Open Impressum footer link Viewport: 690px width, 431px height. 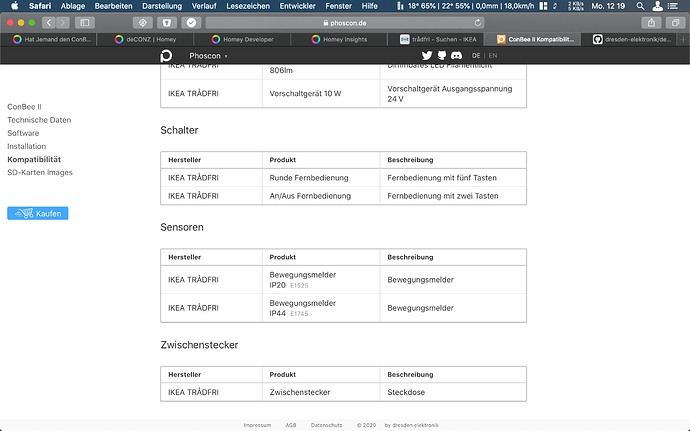(257, 425)
